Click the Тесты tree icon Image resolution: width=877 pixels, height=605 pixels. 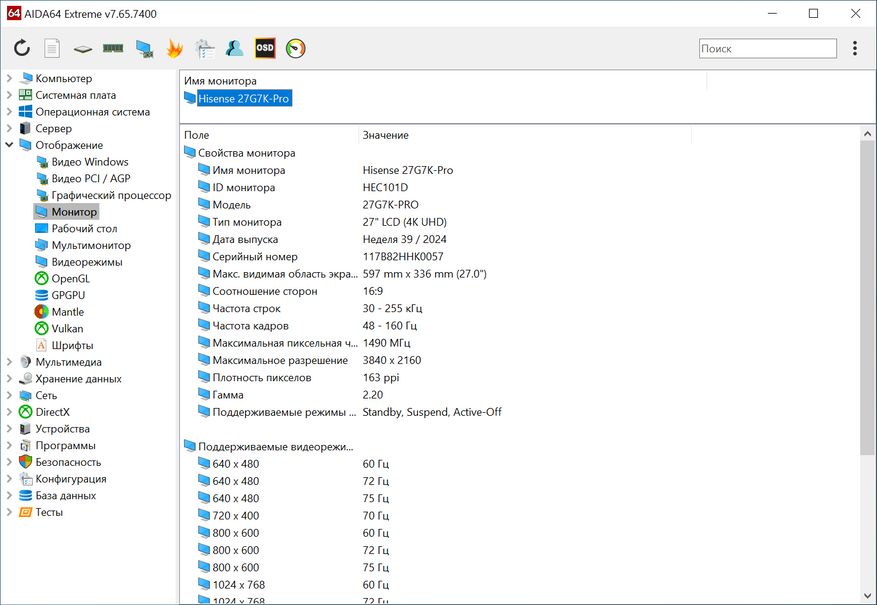(26, 512)
